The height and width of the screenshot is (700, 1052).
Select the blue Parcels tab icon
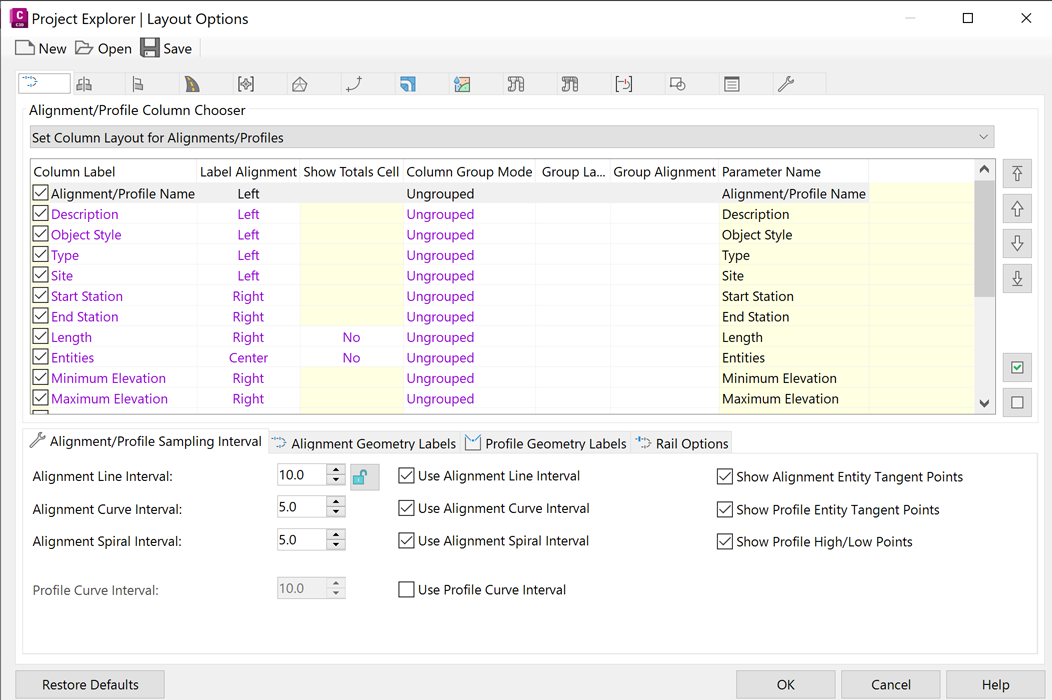point(408,84)
